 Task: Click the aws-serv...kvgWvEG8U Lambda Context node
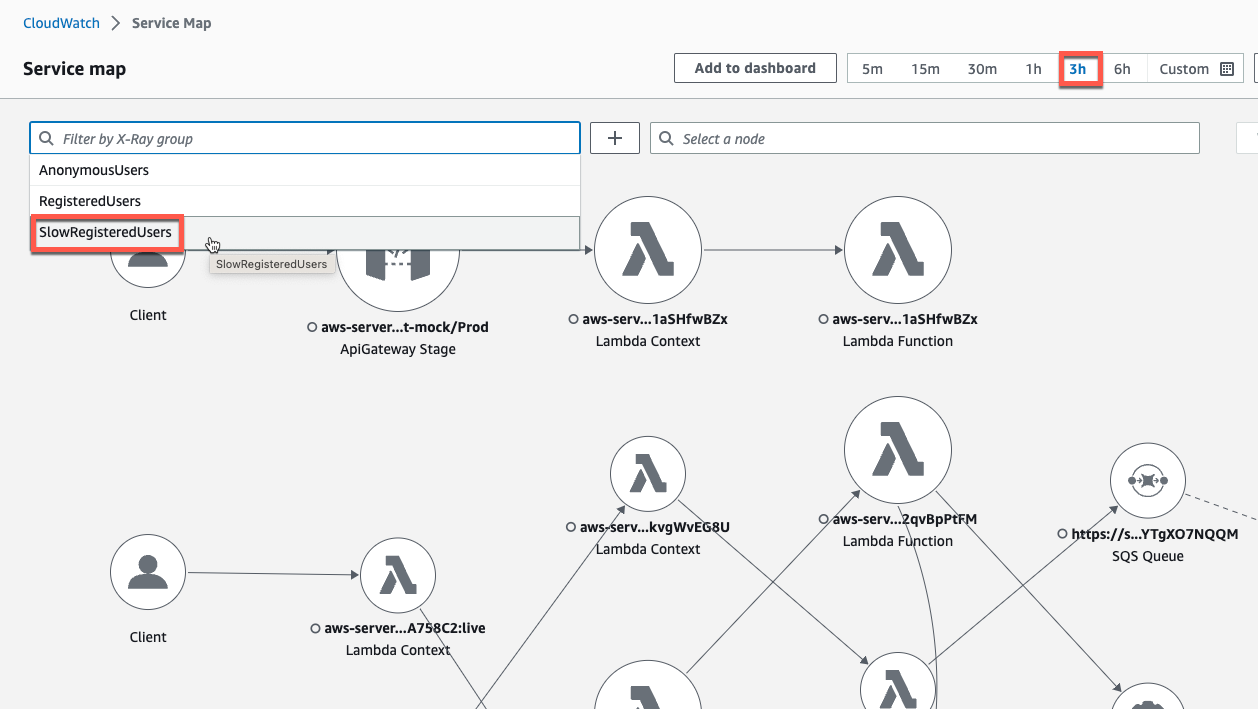point(648,475)
